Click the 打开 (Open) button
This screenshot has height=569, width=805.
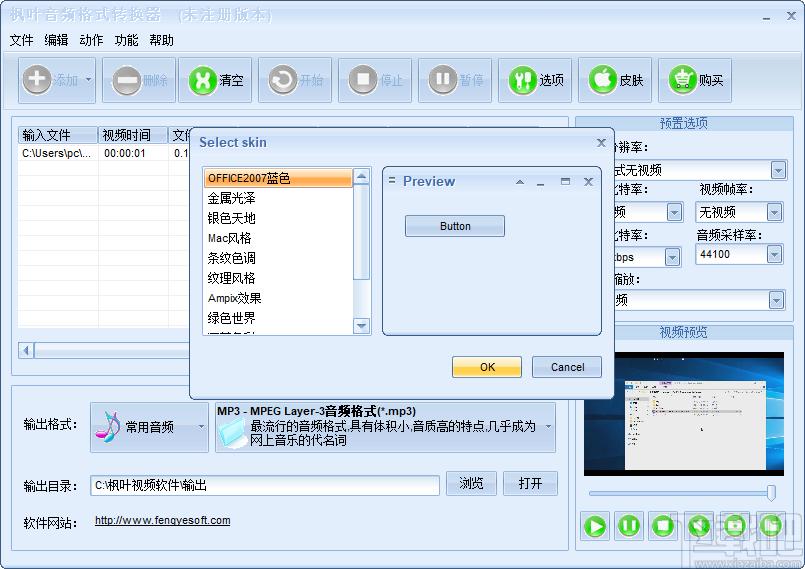pyautogui.click(x=530, y=483)
